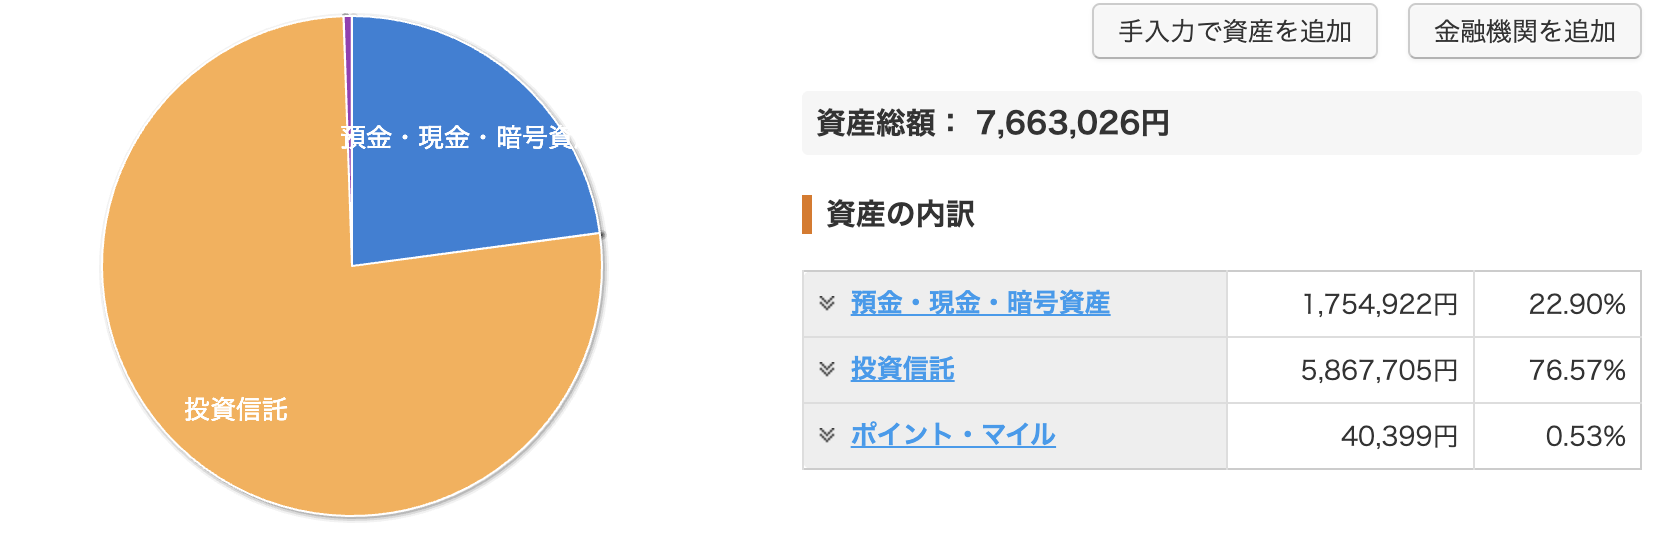Expand the ポイント・マイル row chevron
Screen dimensions: 1674x534
tap(827, 435)
